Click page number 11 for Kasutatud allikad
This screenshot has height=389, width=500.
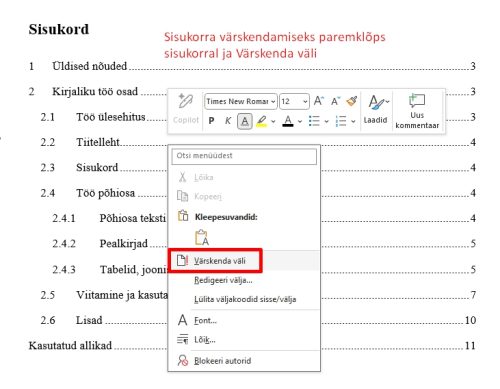470,346
